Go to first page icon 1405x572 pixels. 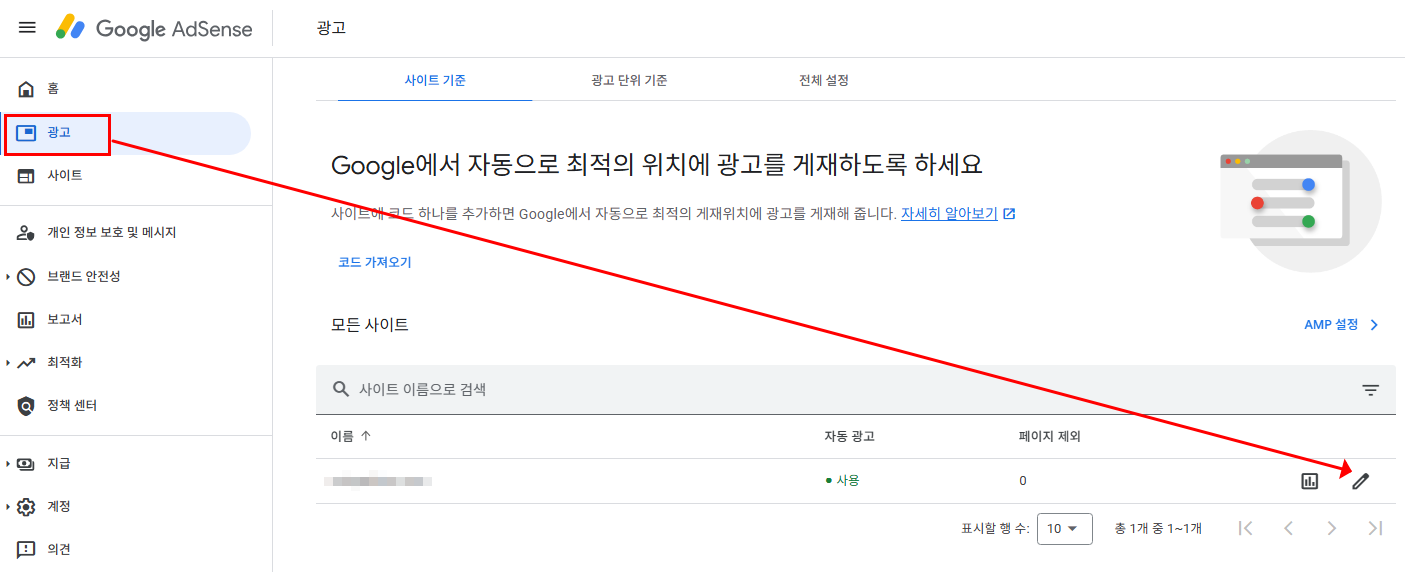1245,528
